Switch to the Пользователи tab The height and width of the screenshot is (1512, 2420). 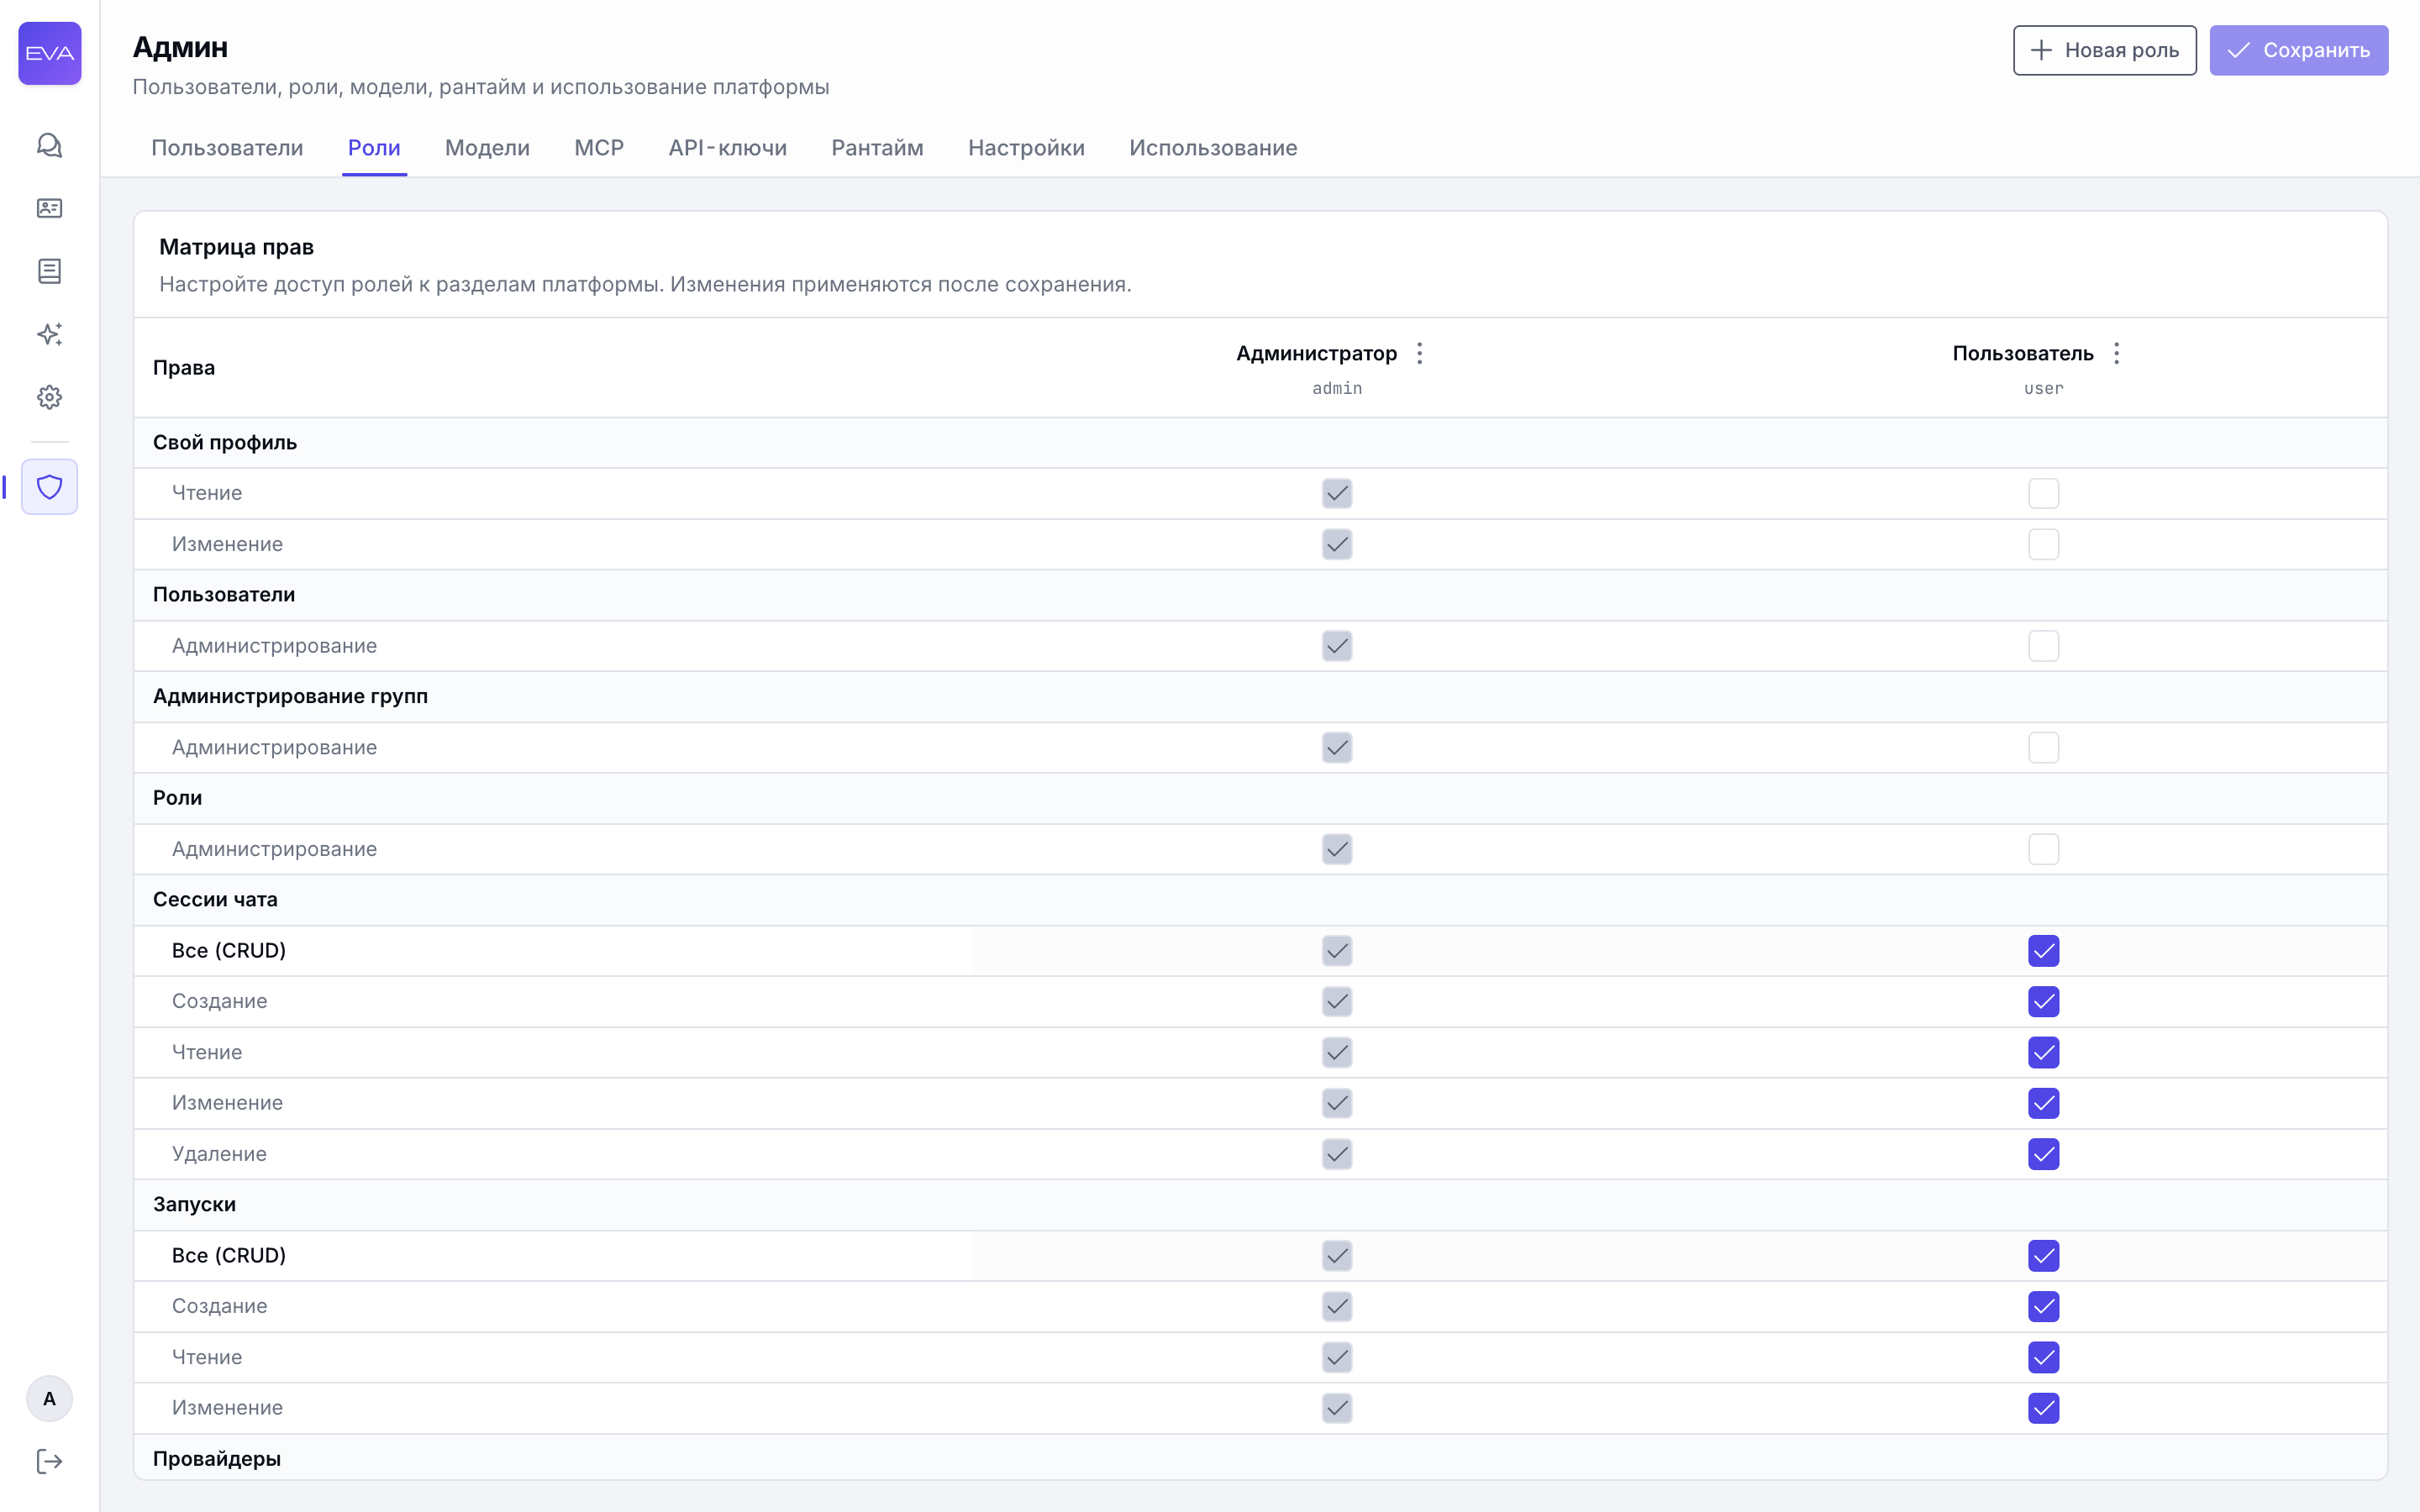click(227, 148)
